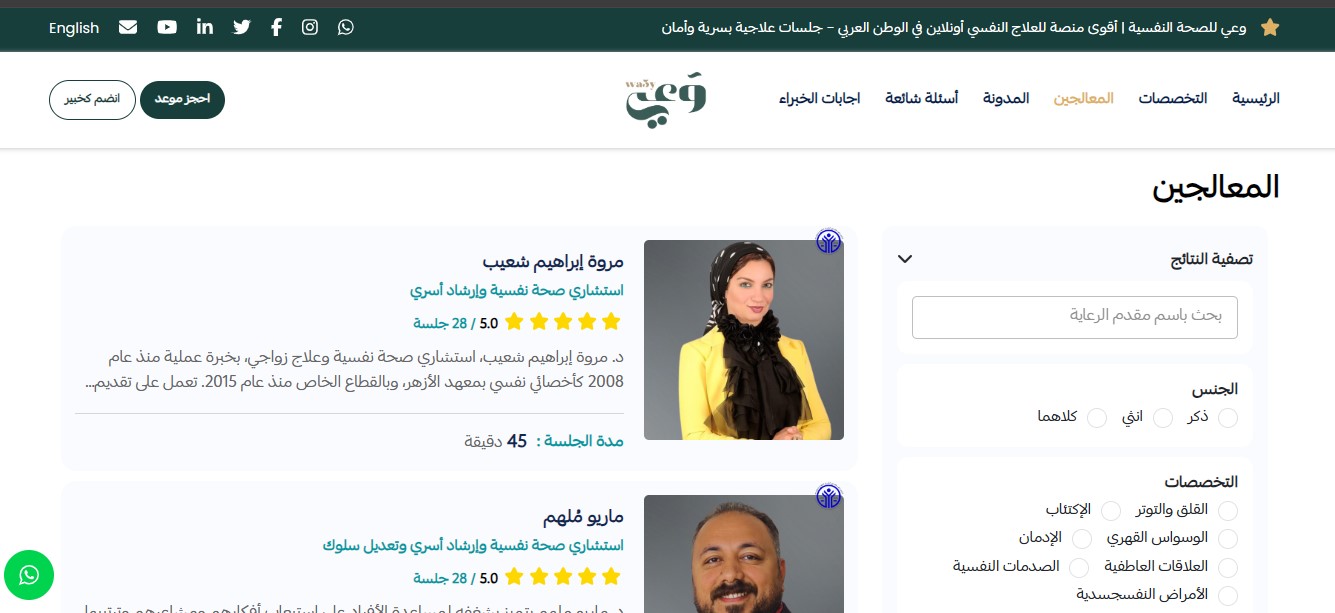The height and width of the screenshot is (613, 1335).
Task: Click the احجز موعد button
Action: [x=182, y=100]
